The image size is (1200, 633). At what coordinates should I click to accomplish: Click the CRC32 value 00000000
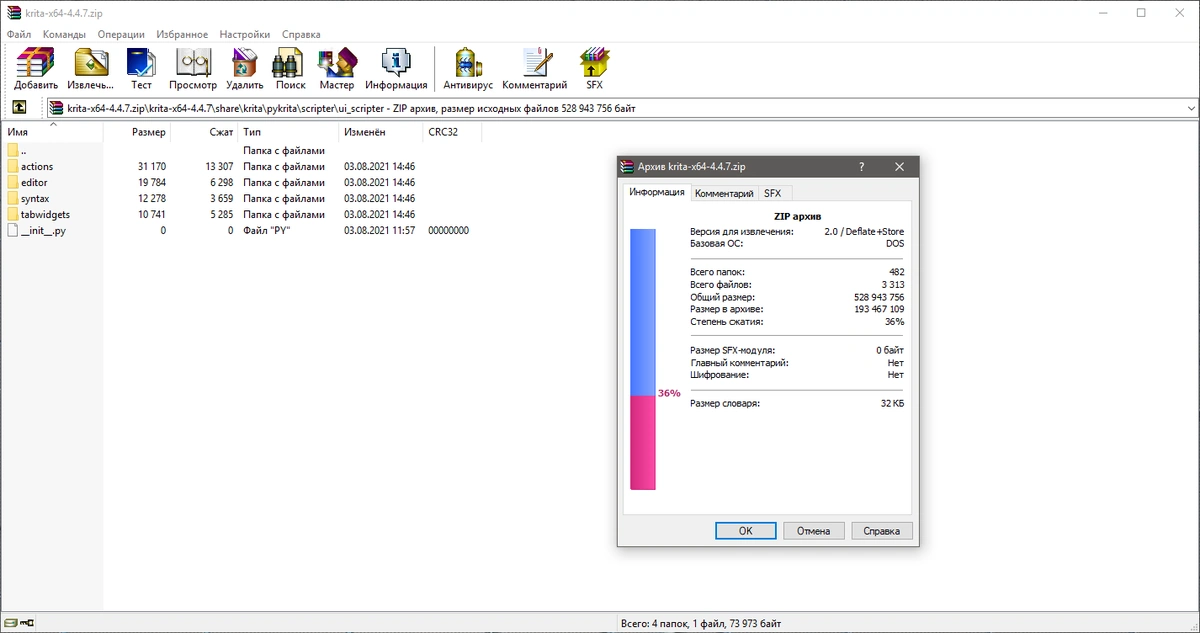tap(448, 230)
